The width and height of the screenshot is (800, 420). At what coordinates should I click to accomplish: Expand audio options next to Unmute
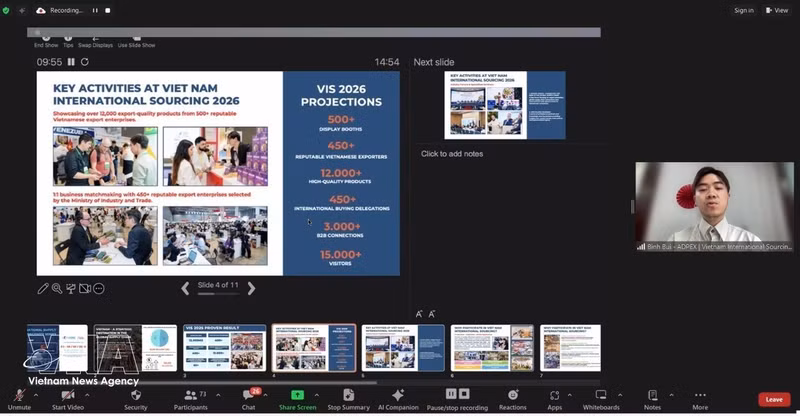(x=36, y=395)
